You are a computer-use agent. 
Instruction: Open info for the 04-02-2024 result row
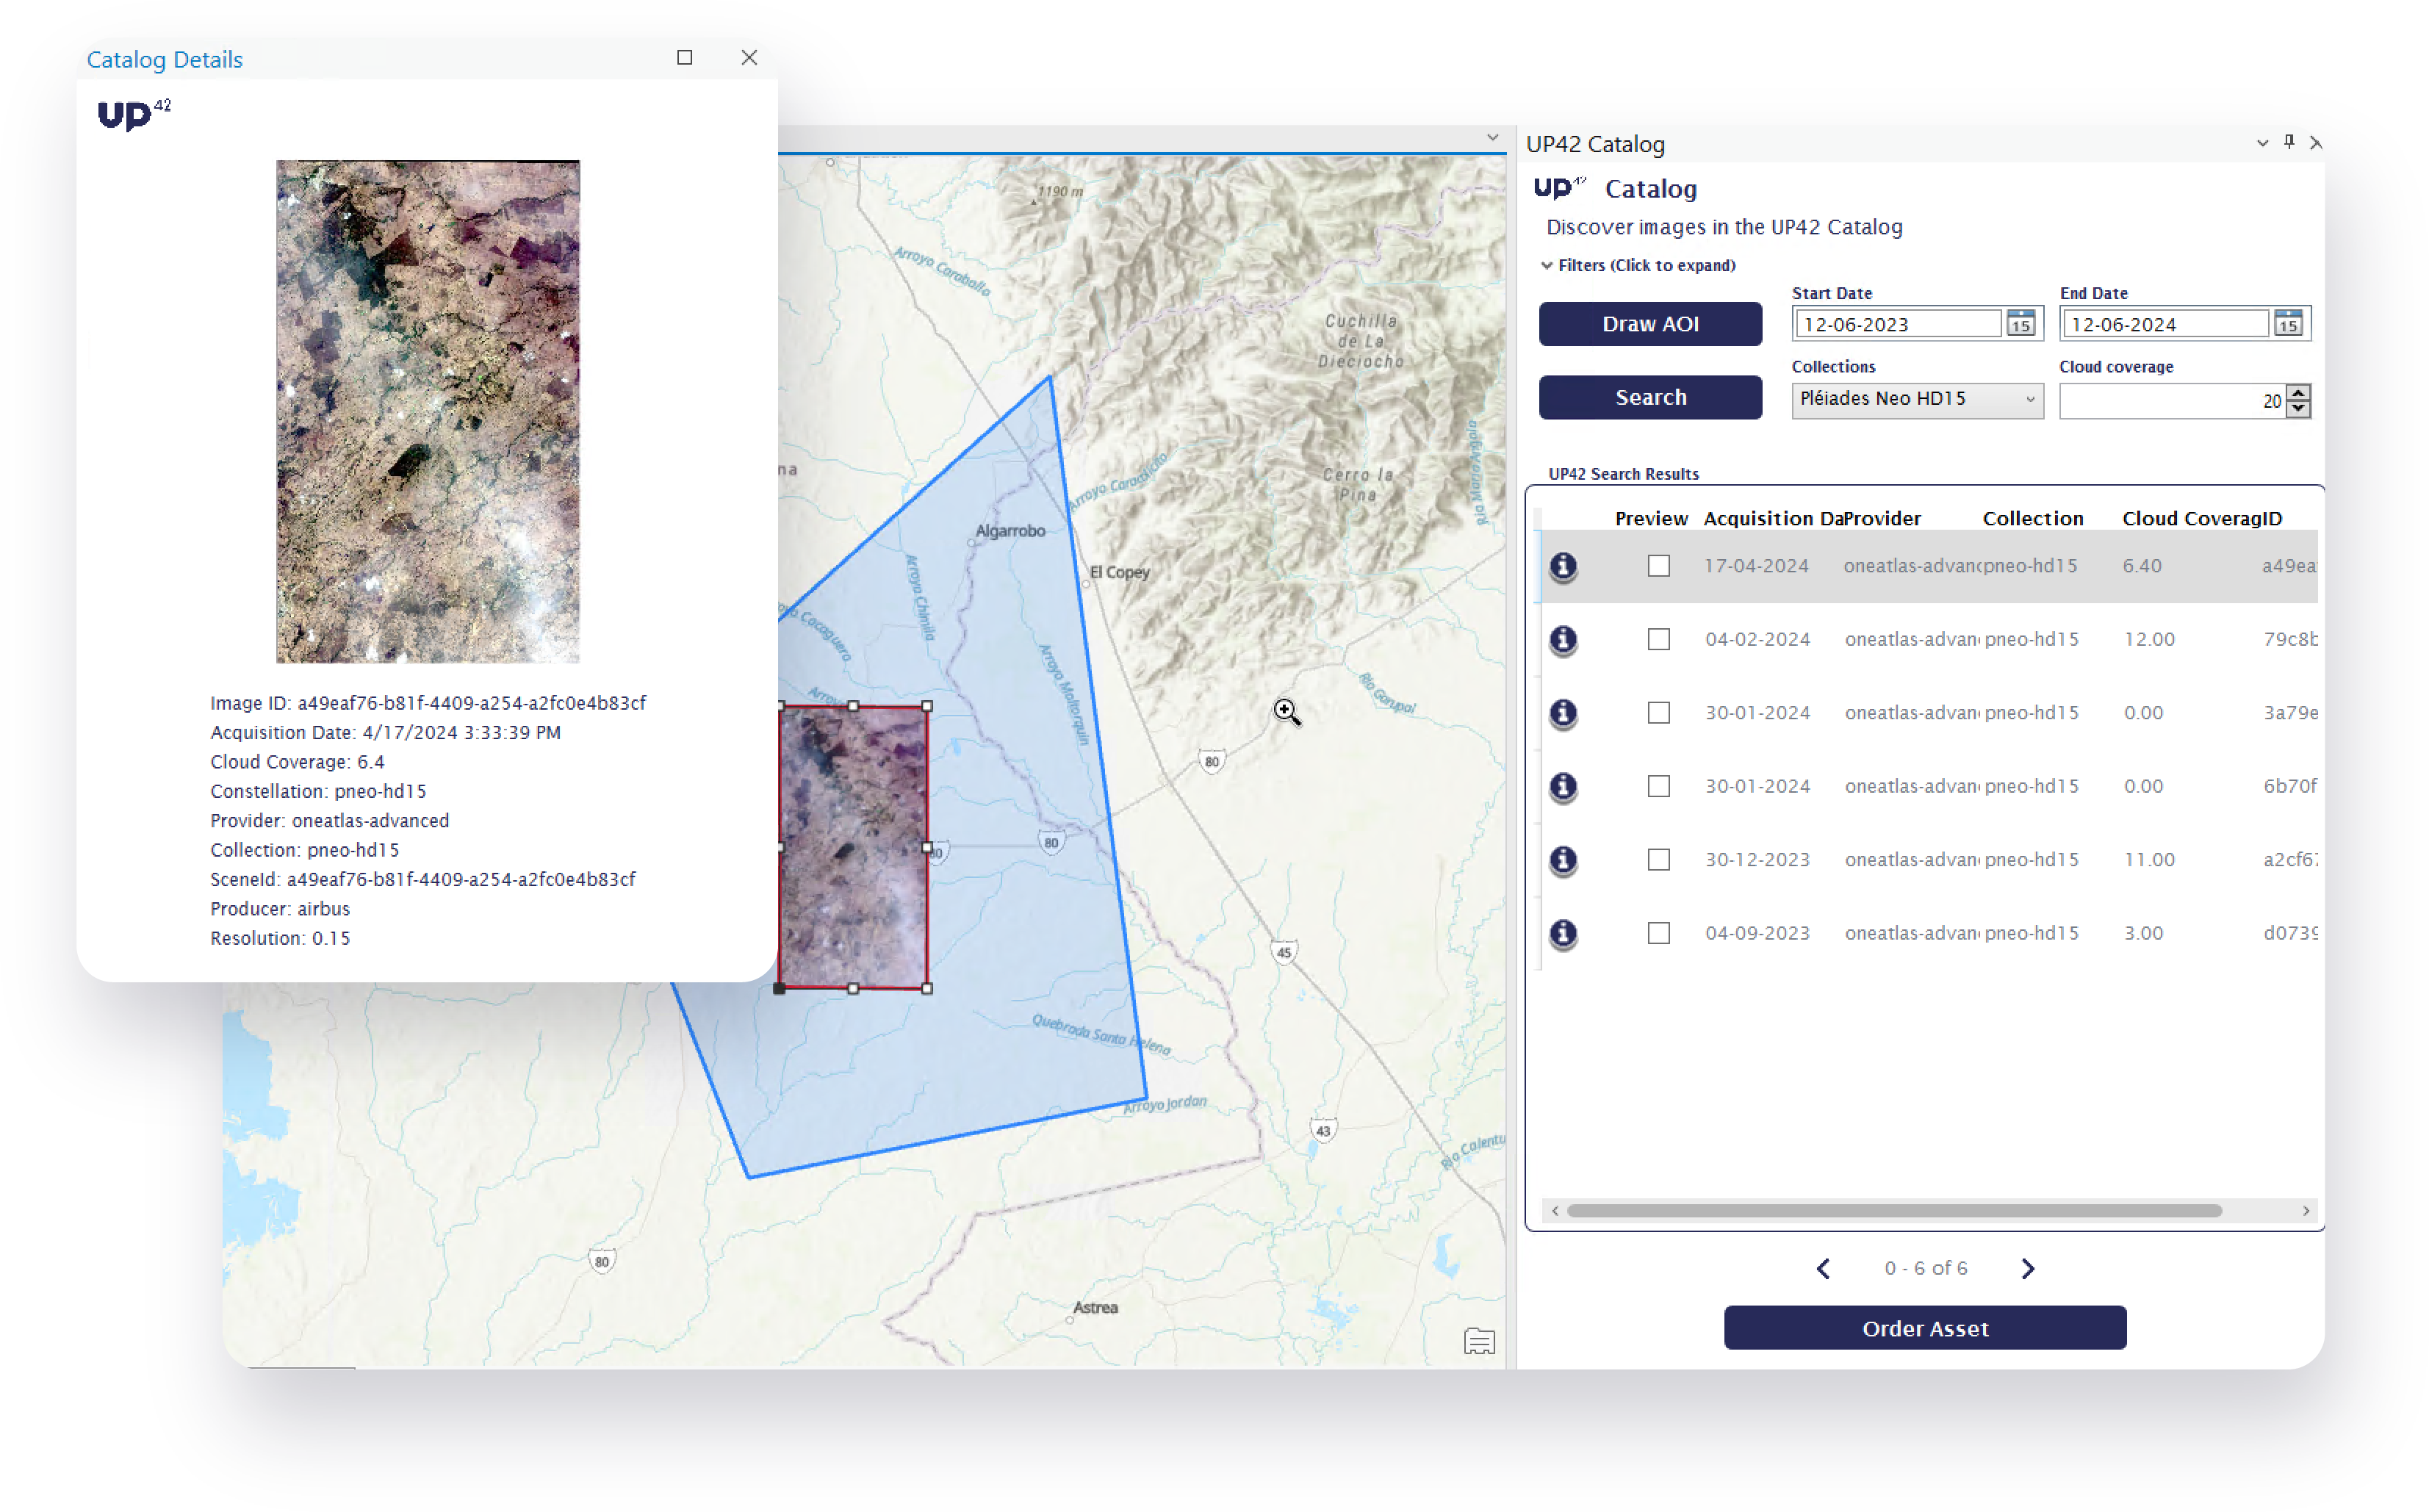tap(1563, 640)
